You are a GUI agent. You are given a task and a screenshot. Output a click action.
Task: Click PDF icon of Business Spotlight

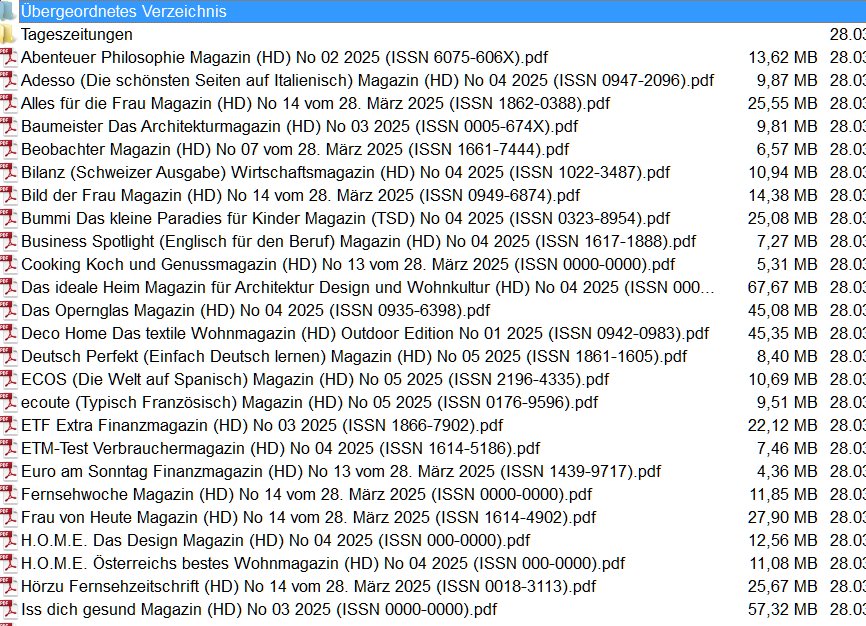[x=8, y=241]
